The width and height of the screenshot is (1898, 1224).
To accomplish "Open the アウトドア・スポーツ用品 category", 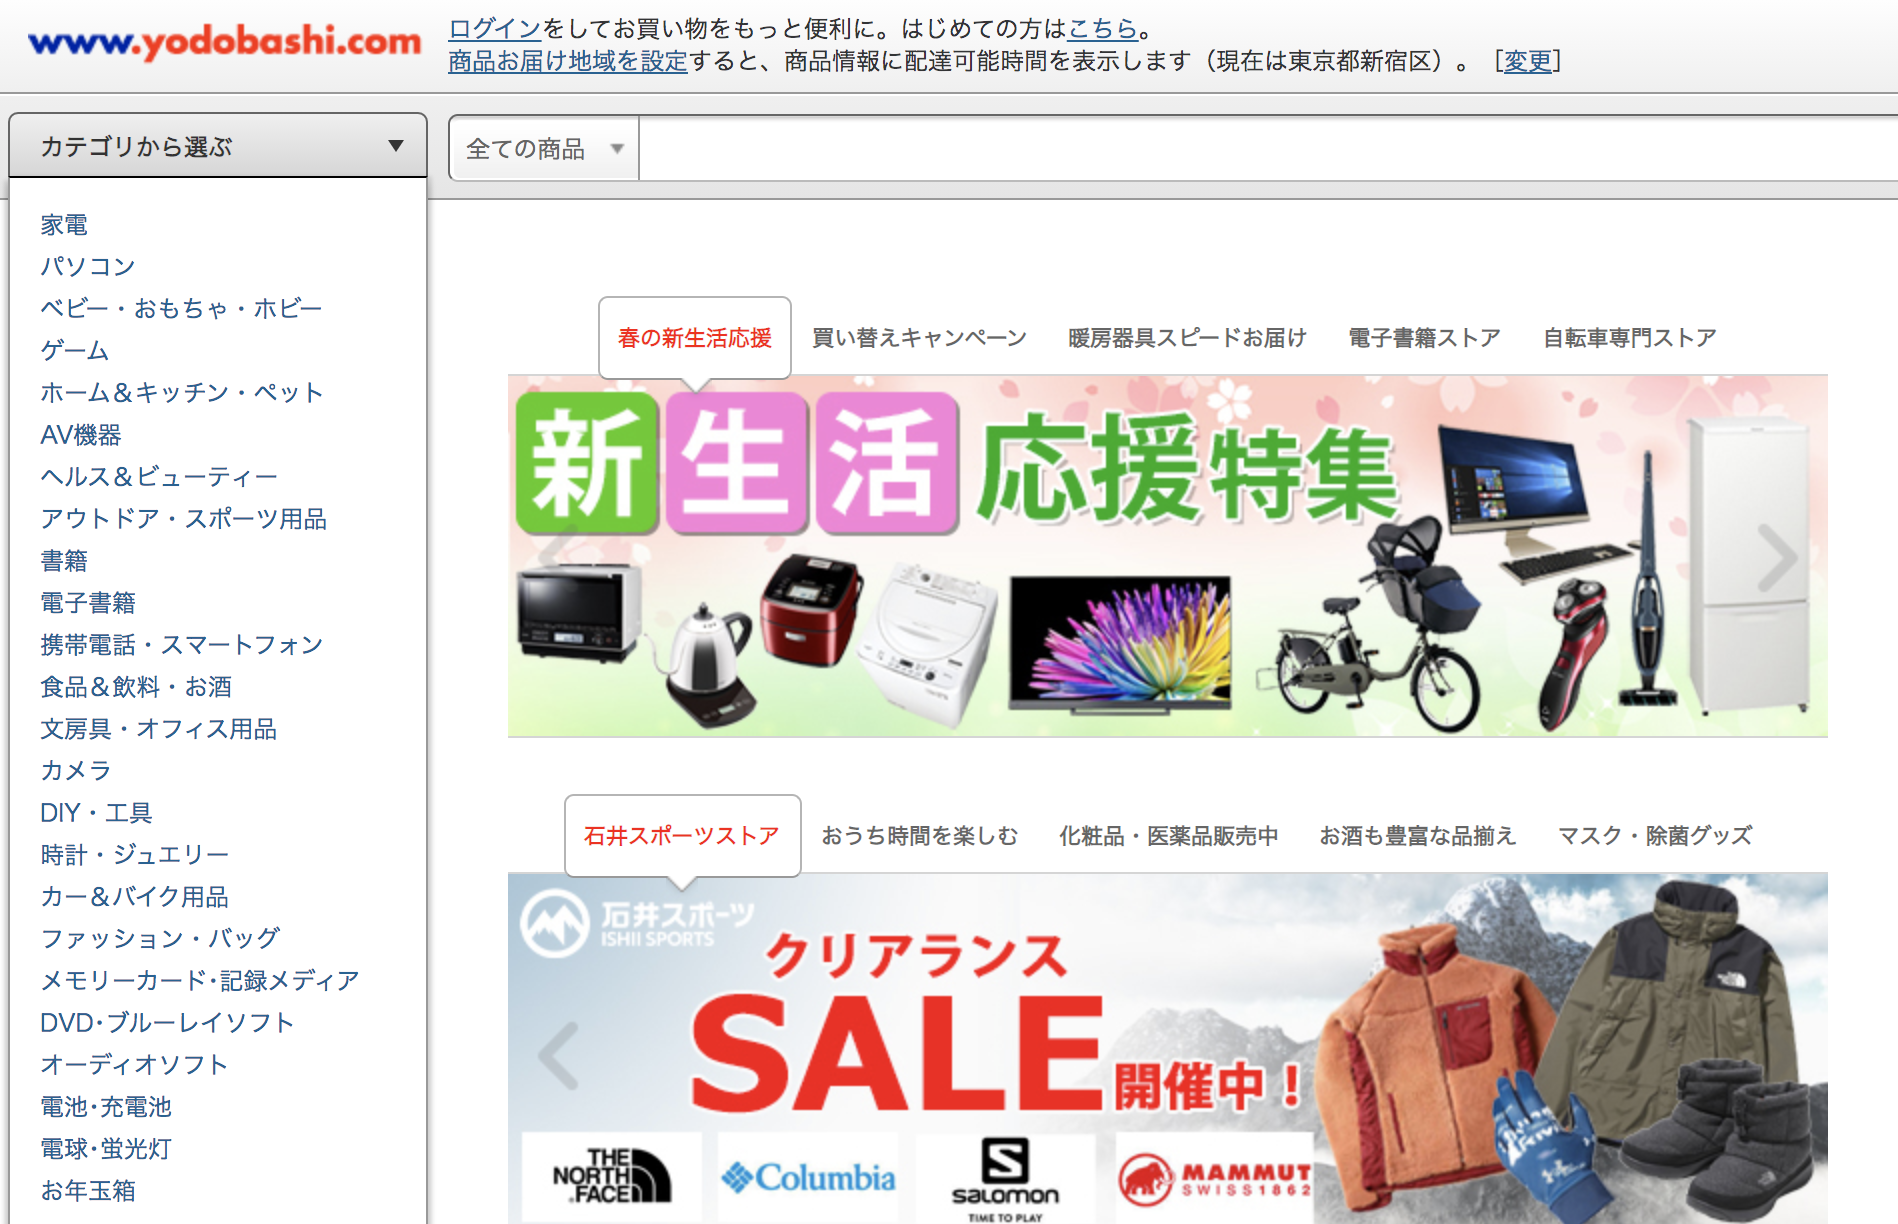I will (183, 519).
